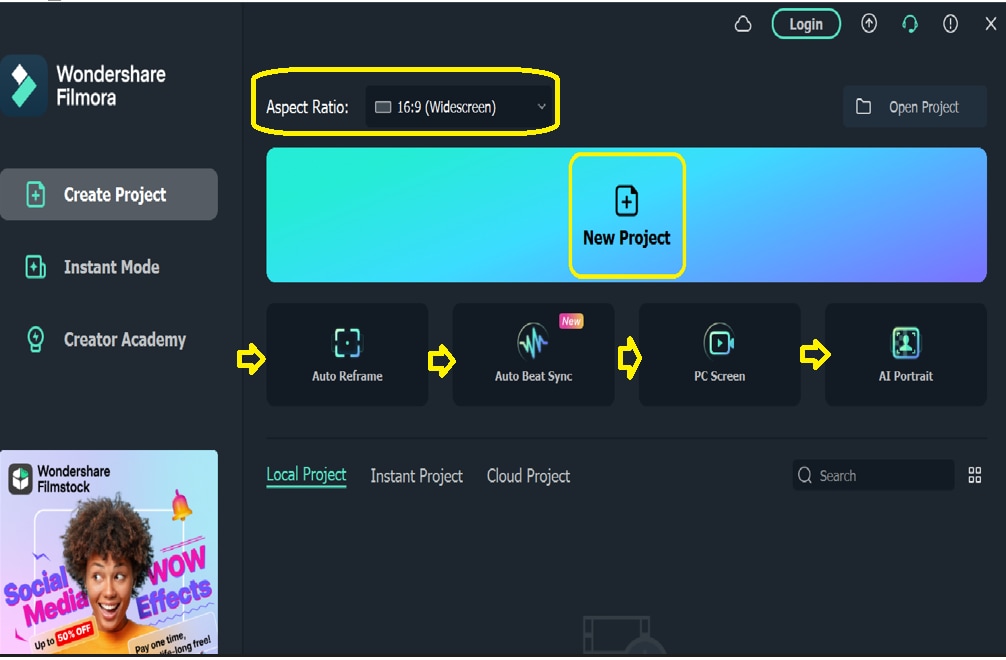The image size is (1006, 660).
Task: Click the upload arrow circle icon
Action: point(869,24)
